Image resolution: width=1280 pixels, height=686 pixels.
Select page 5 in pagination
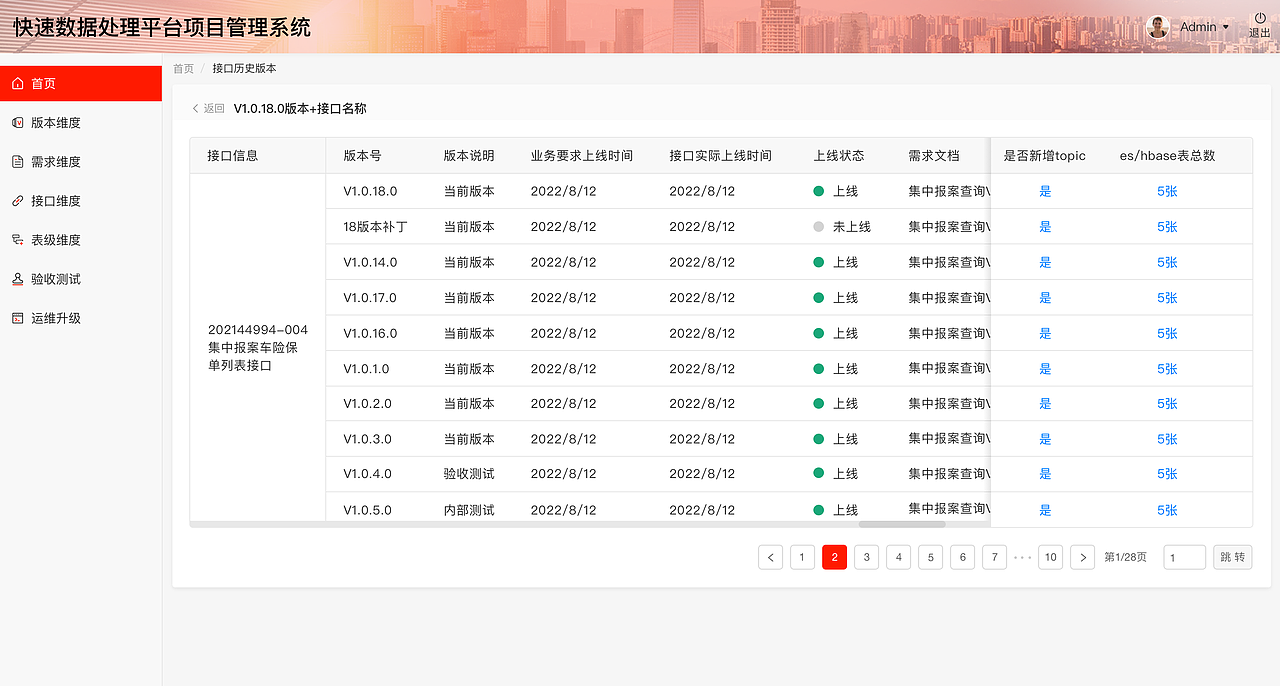[x=930, y=557]
